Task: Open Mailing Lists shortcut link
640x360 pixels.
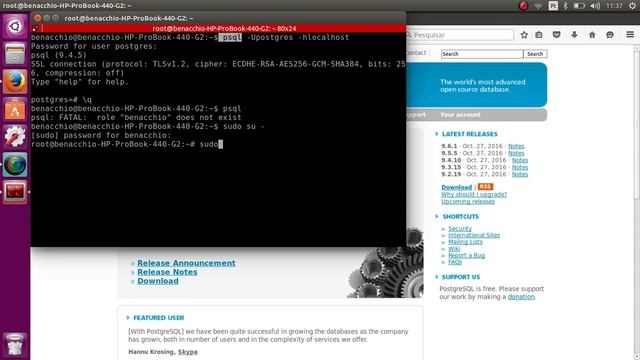Action: tap(465, 242)
